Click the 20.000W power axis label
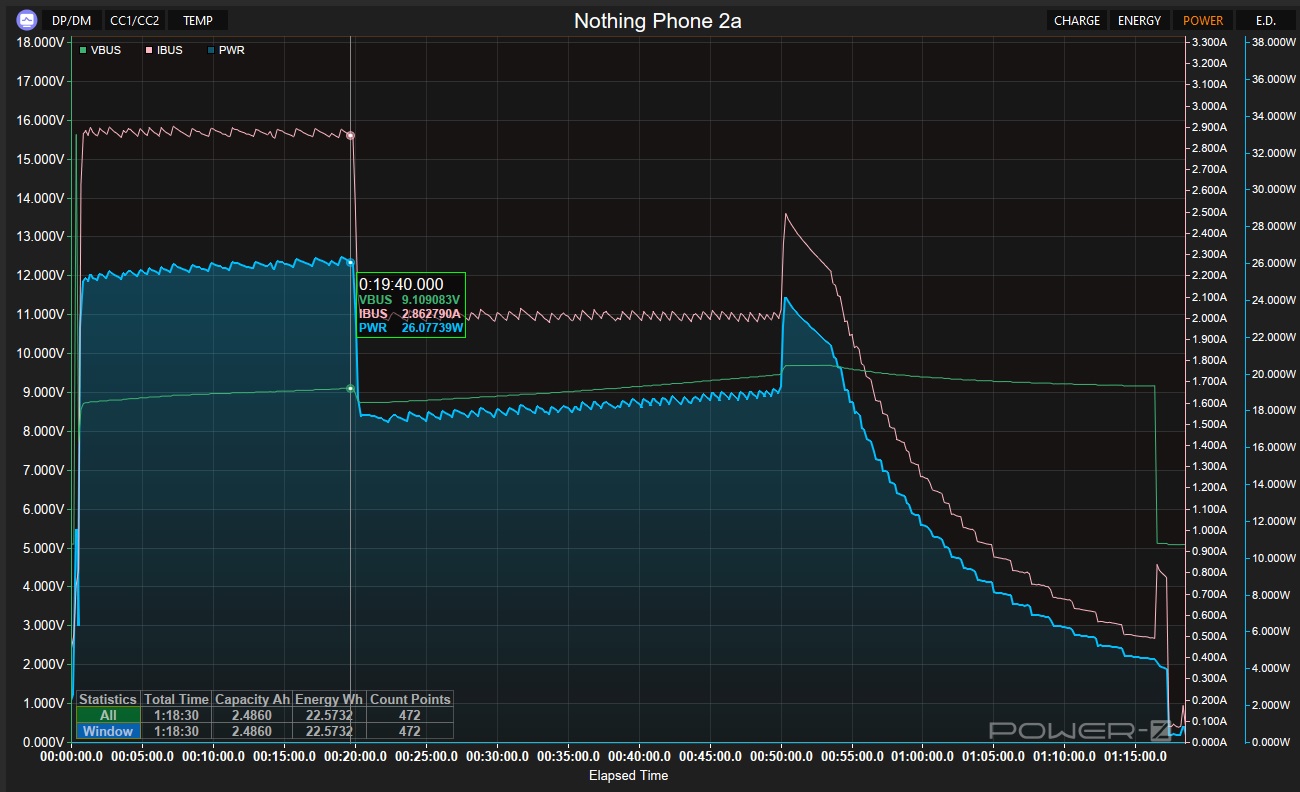This screenshot has height=792, width=1300. [x=1273, y=374]
